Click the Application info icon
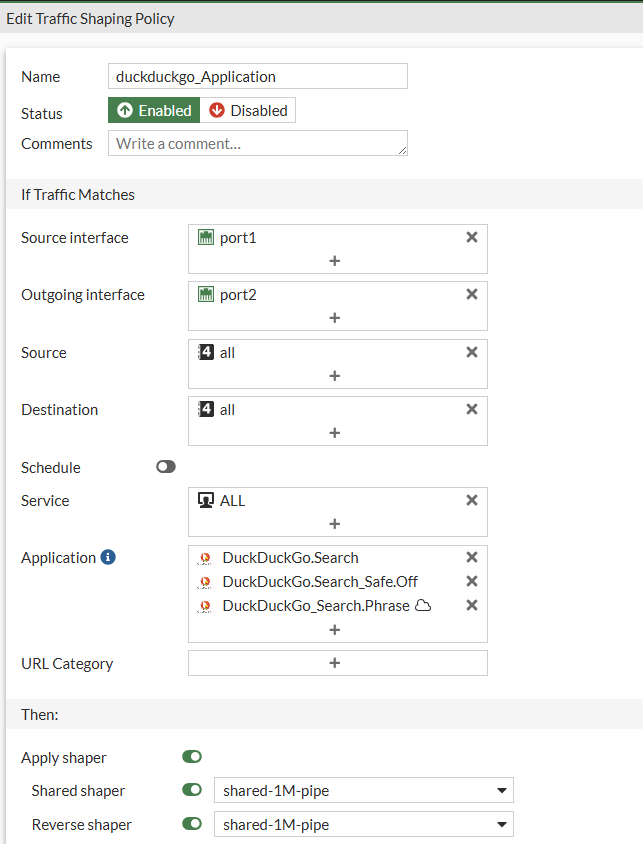Viewport: 643px width, 844px height. [108, 557]
